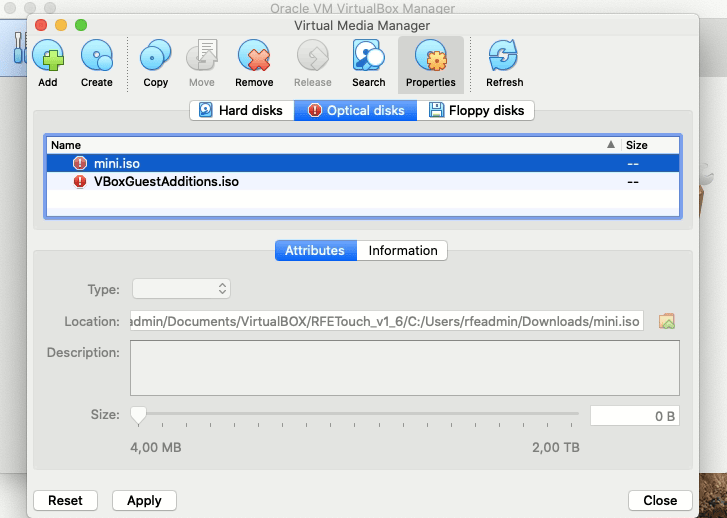Image resolution: width=727 pixels, height=518 pixels.
Task: Click the Location path input field
Action: (x=387, y=321)
